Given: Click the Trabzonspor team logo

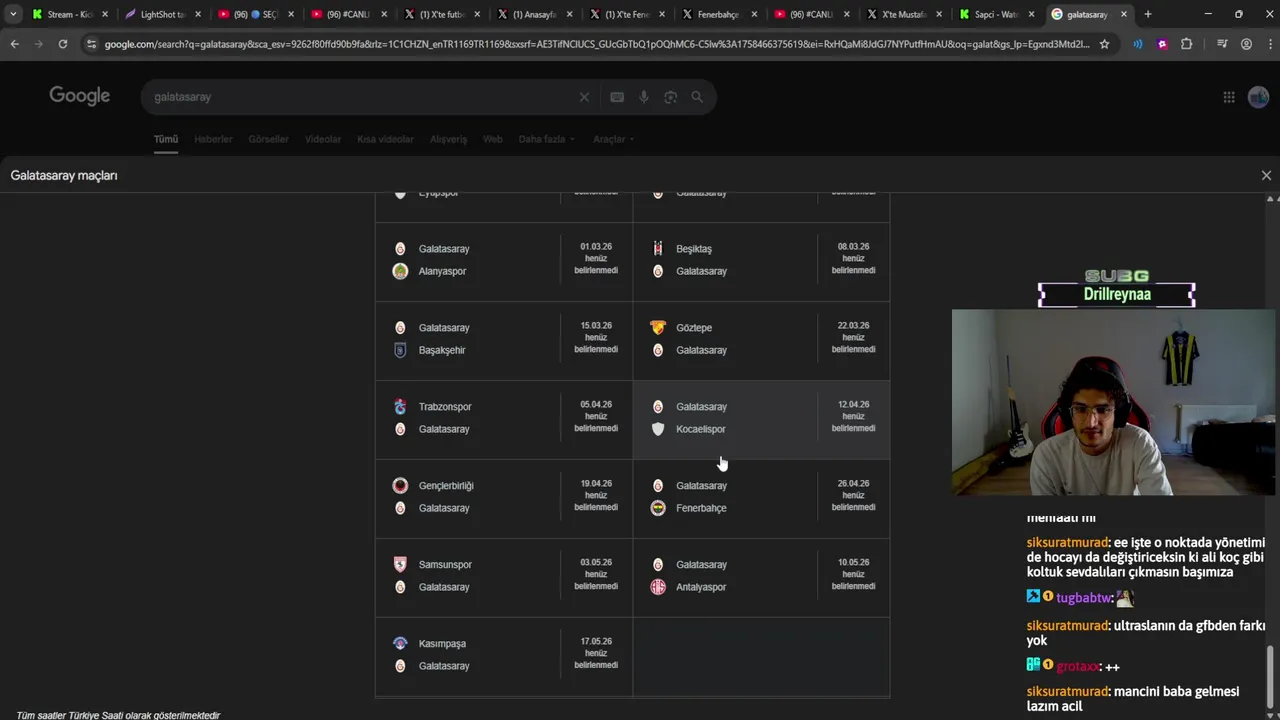Looking at the screenshot, I should tap(400, 406).
